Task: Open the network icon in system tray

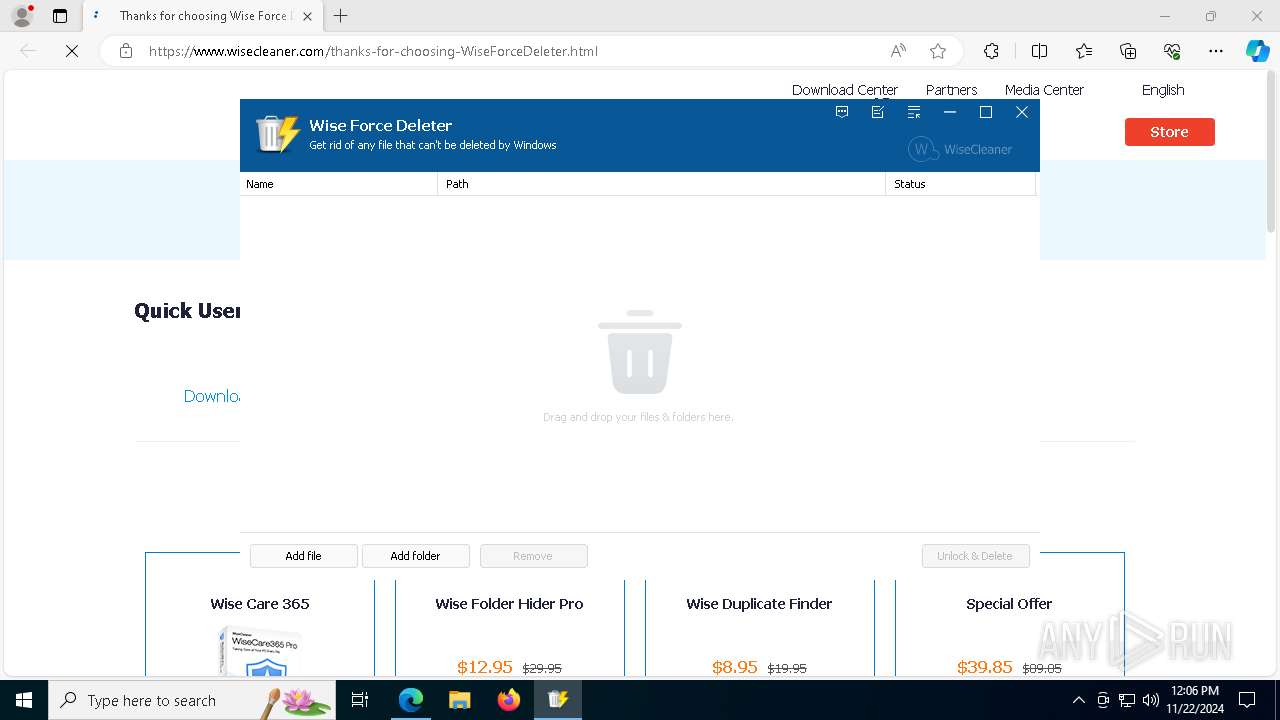Action: pyautogui.click(x=1127, y=700)
